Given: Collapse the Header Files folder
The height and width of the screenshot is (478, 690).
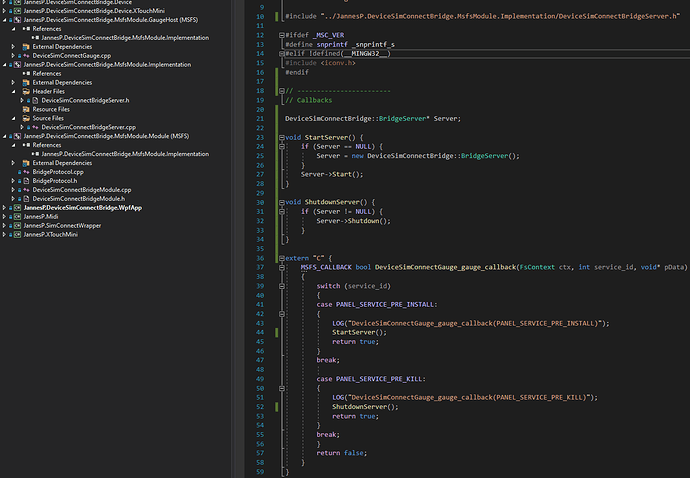Looking at the screenshot, I should tap(13, 92).
